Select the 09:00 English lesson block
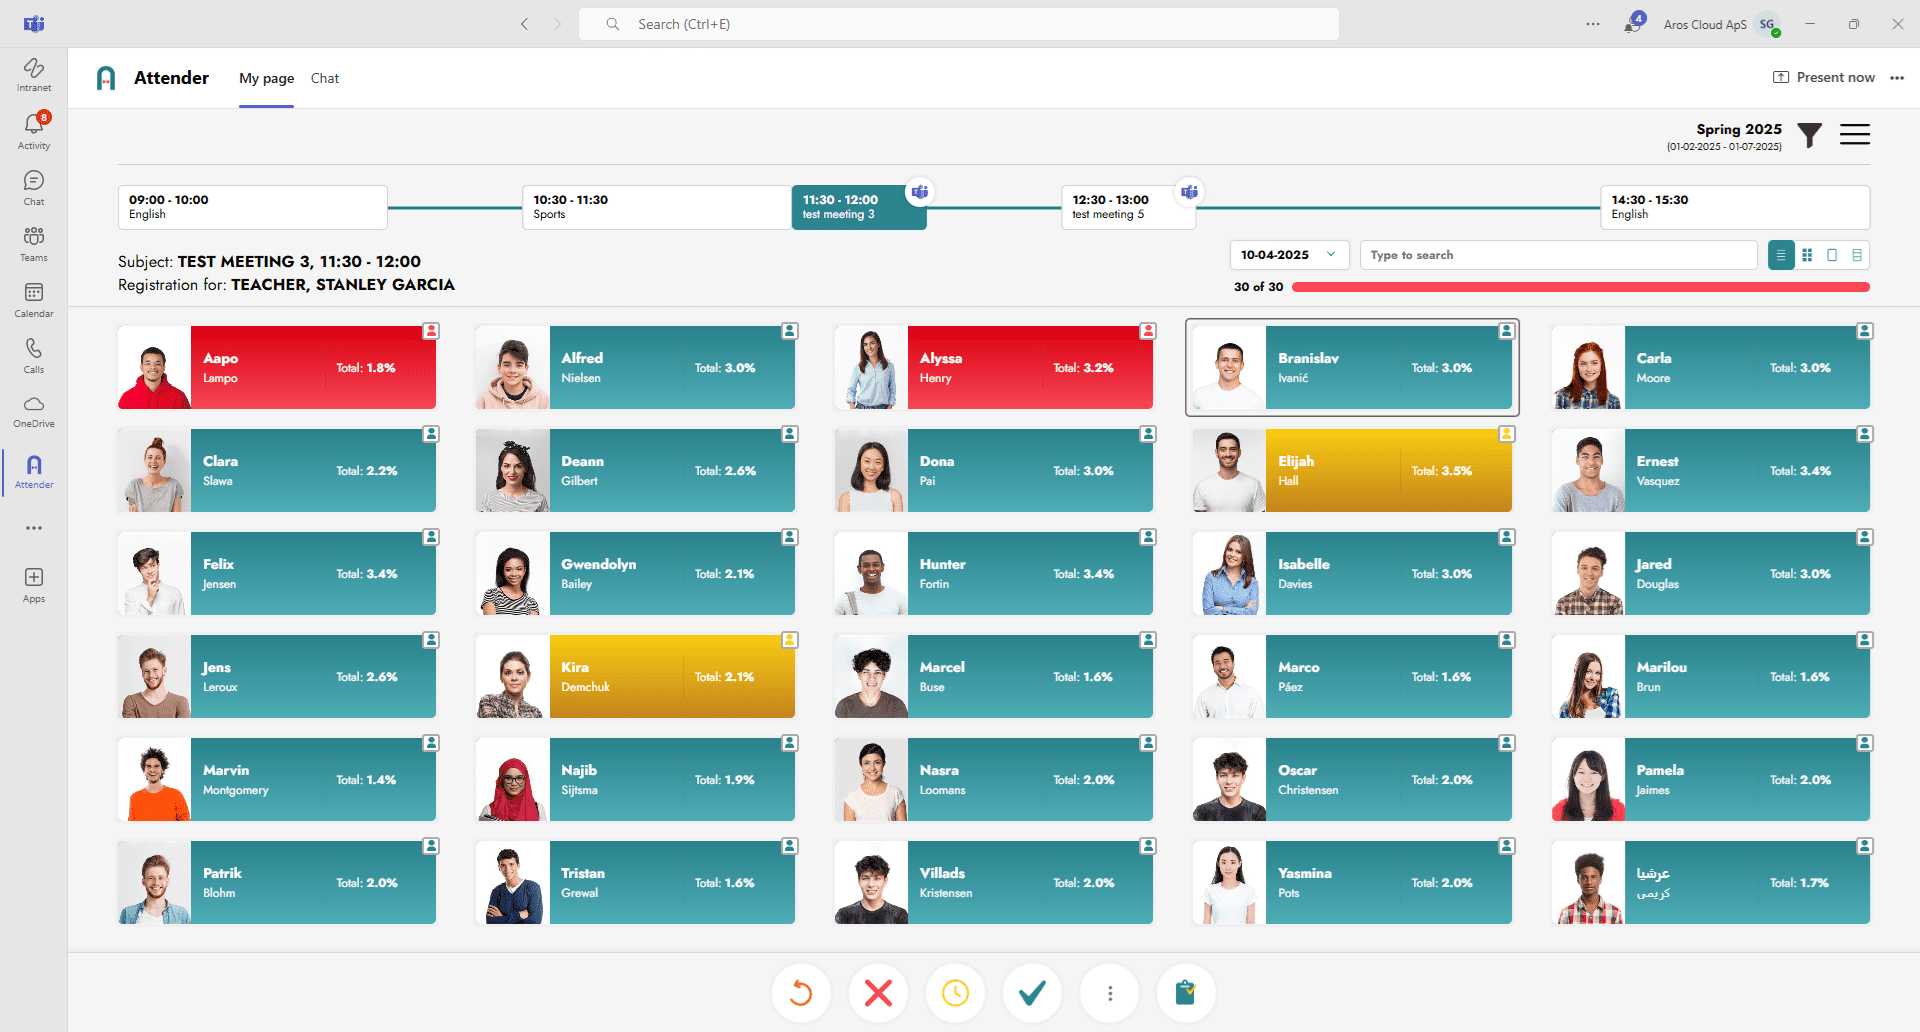The width and height of the screenshot is (1920, 1032). 251,206
